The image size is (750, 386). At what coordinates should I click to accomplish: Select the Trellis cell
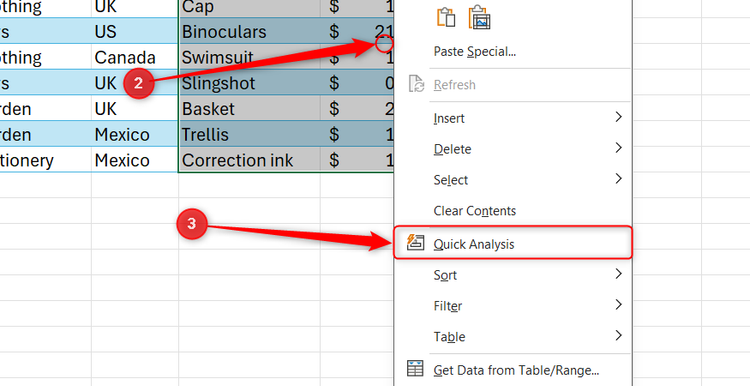(x=249, y=134)
